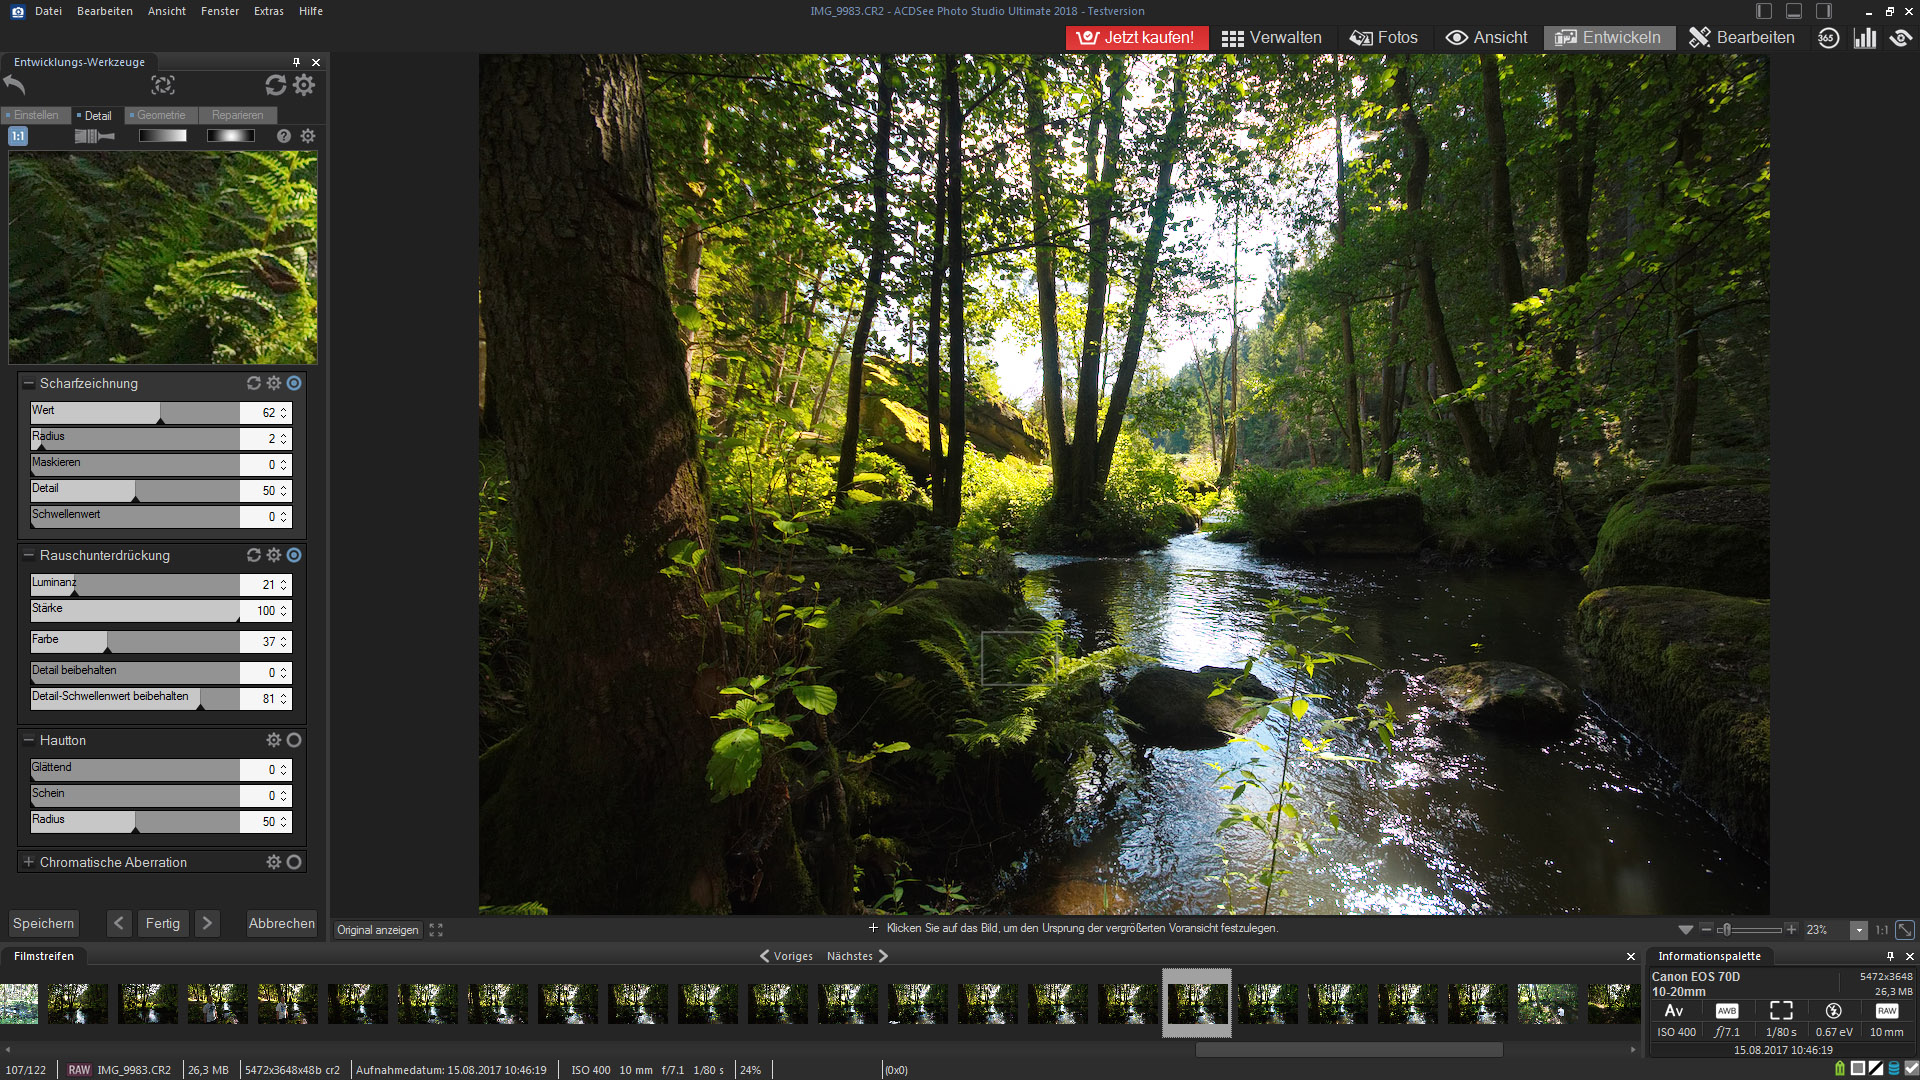Open Scharfzeichnung settings gear
The height and width of the screenshot is (1080, 1920).
click(274, 383)
